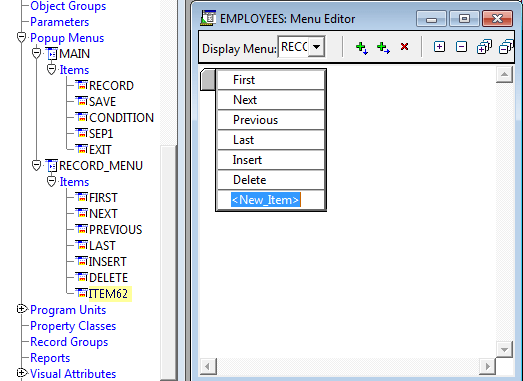523x381 pixels.
Task: Click the gray menu handle tab
Action: tap(208, 80)
